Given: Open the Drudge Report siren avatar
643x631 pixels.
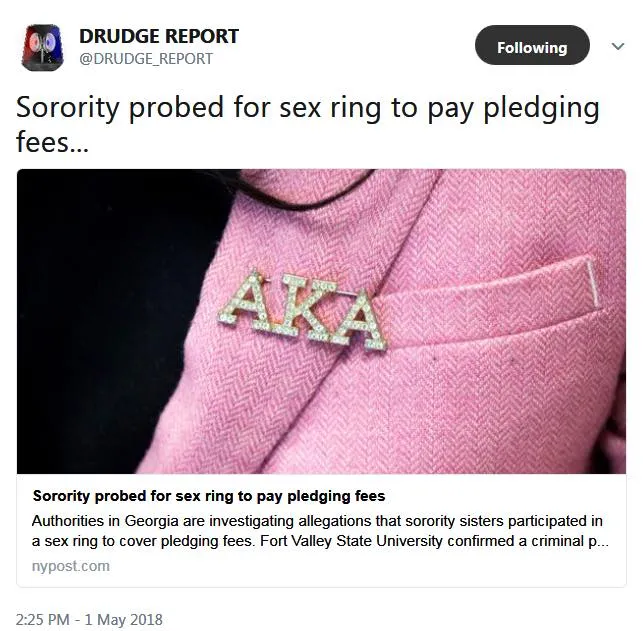Looking at the screenshot, I should coord(43,48).
